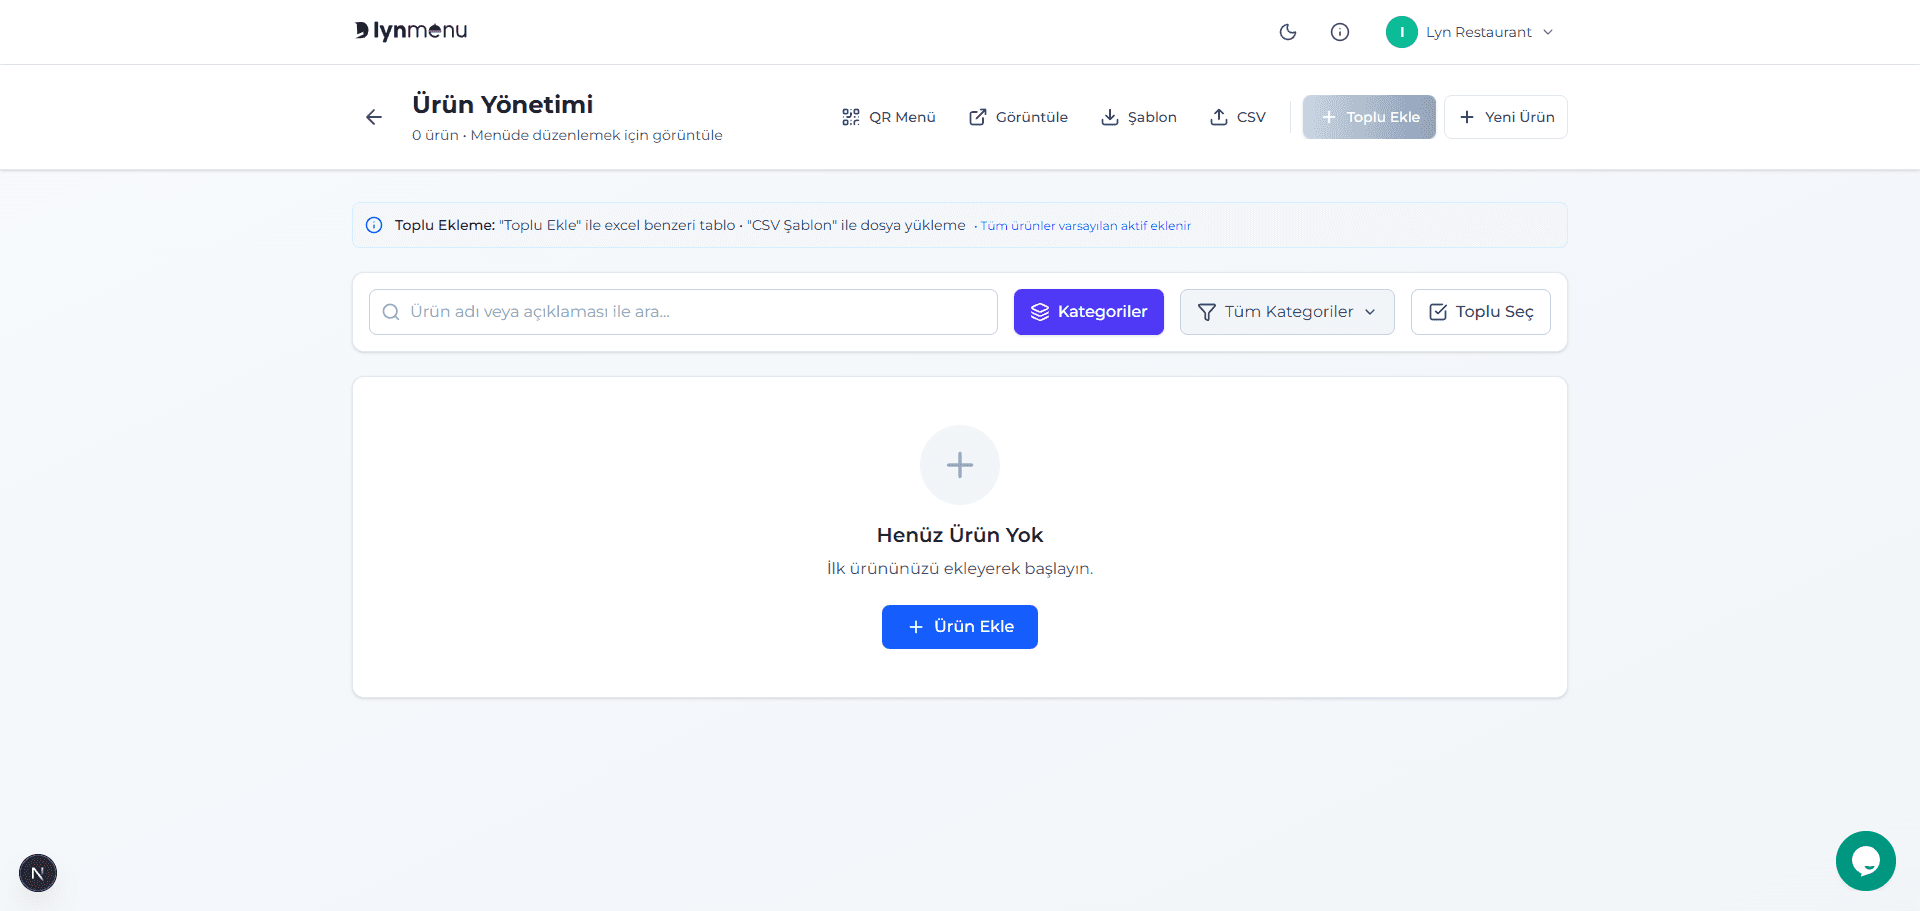The height and width of the screenshot is (911, 1920).
Task: Open the Kategoriler manager
Action: (x=1089, y=312)
